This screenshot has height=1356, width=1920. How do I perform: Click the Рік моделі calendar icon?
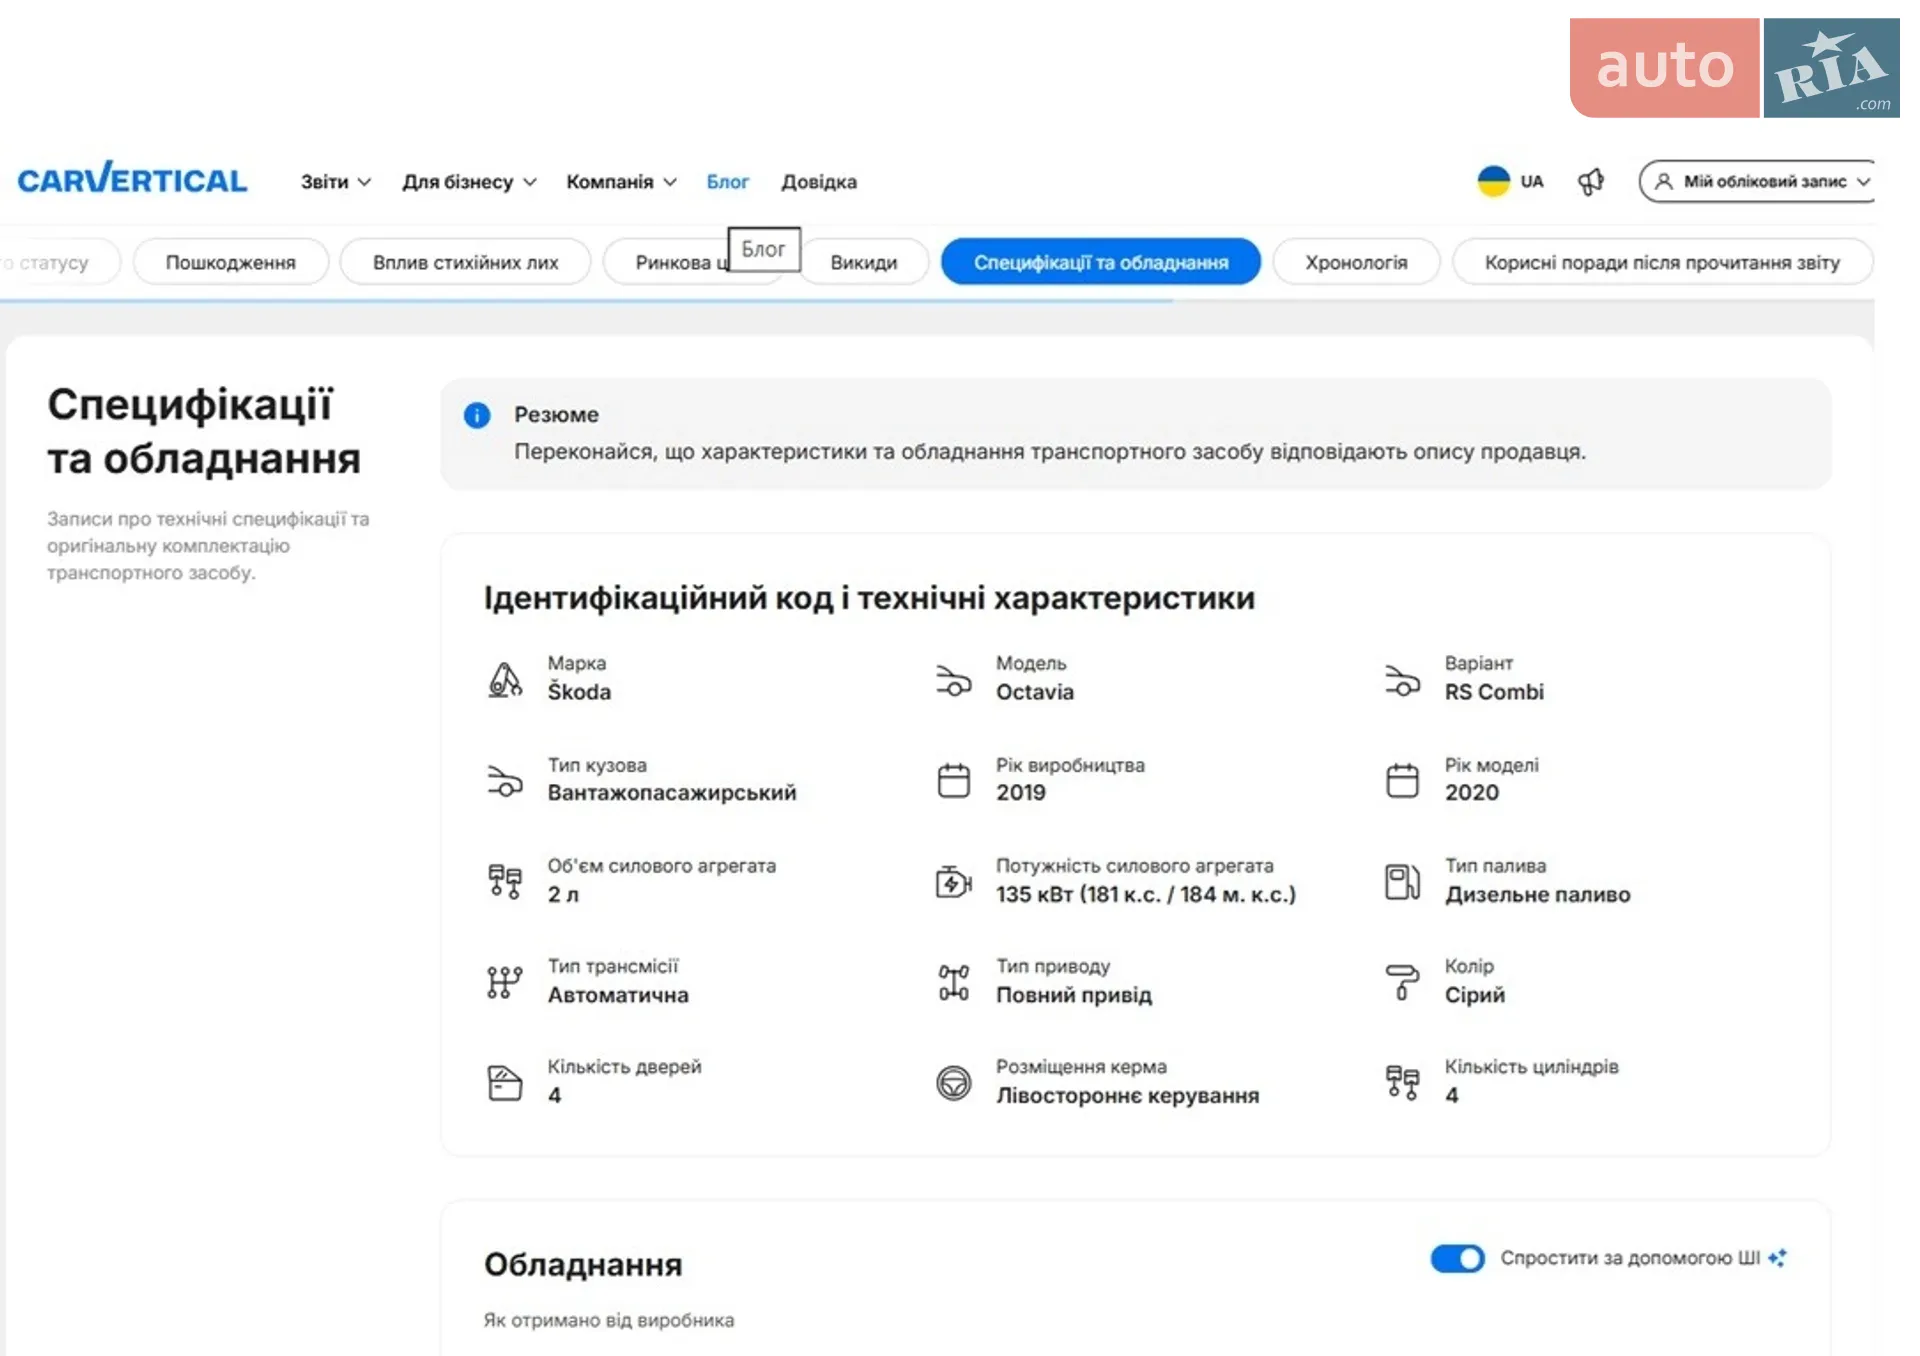(x=1402, y=780)
